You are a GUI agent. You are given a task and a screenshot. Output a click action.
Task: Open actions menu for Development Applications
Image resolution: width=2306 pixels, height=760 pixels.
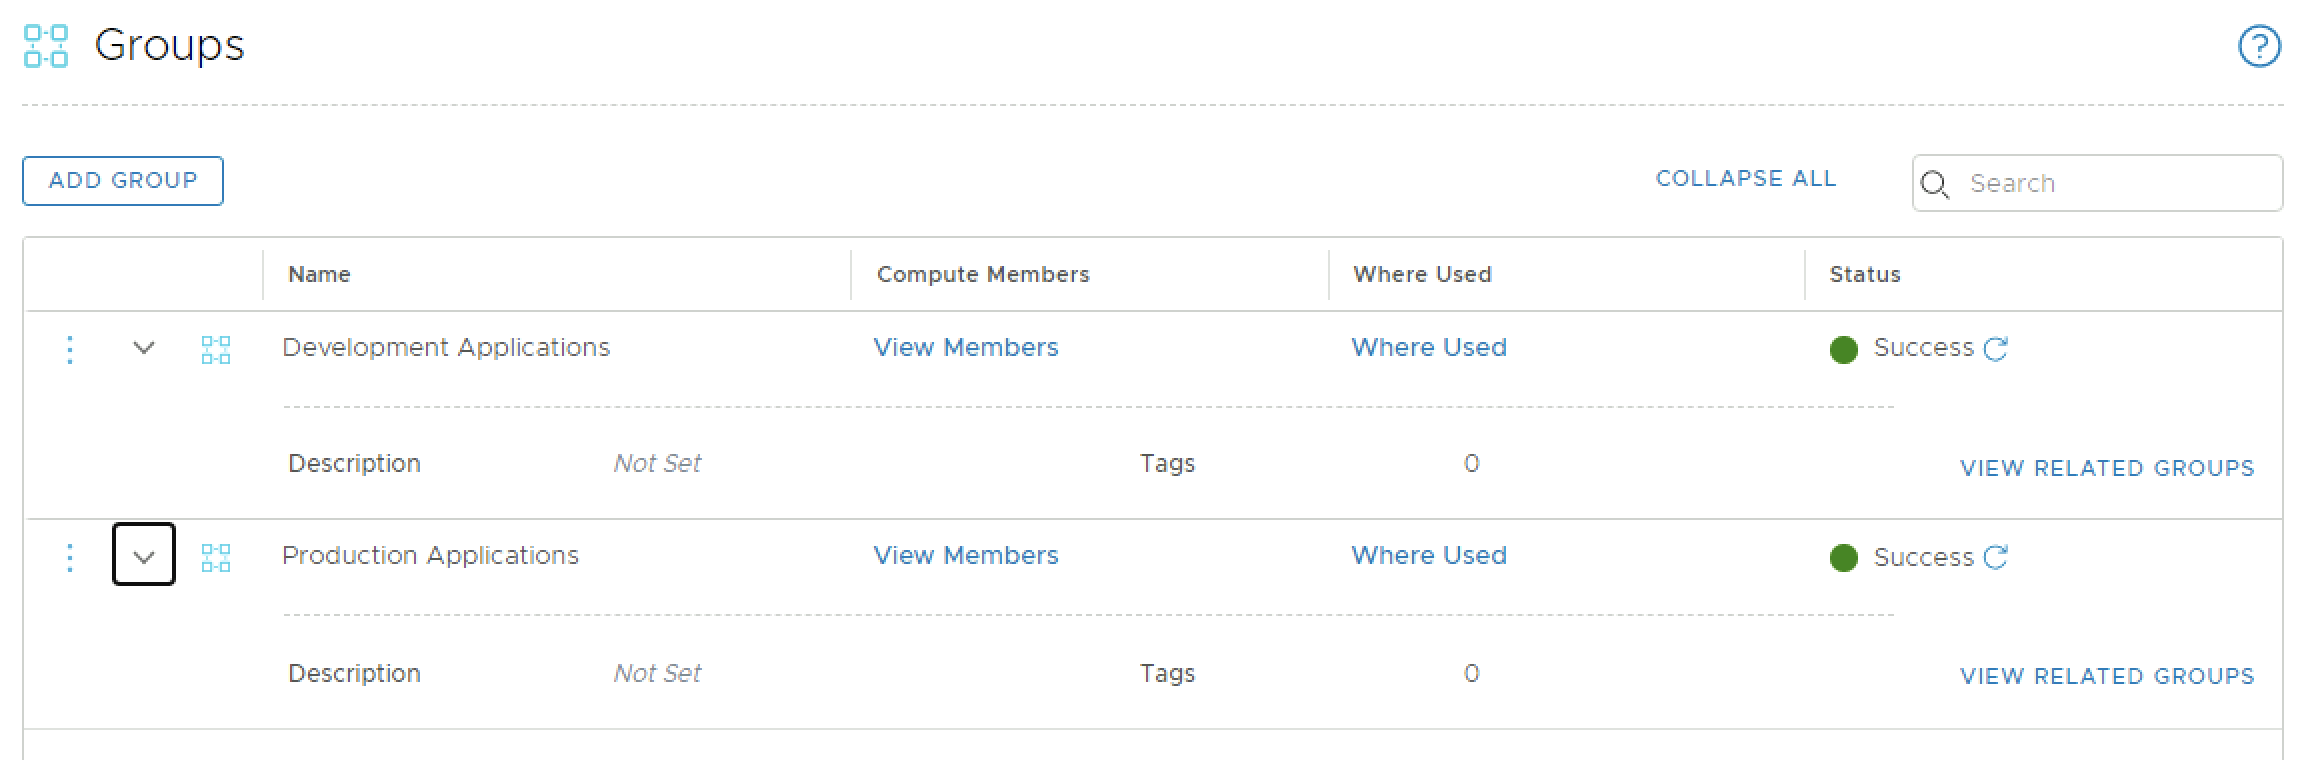point(69,349)
